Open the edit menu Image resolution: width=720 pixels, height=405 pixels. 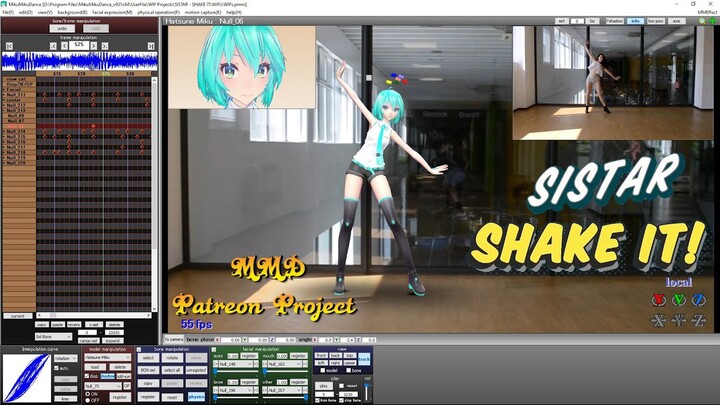[26, 12]
